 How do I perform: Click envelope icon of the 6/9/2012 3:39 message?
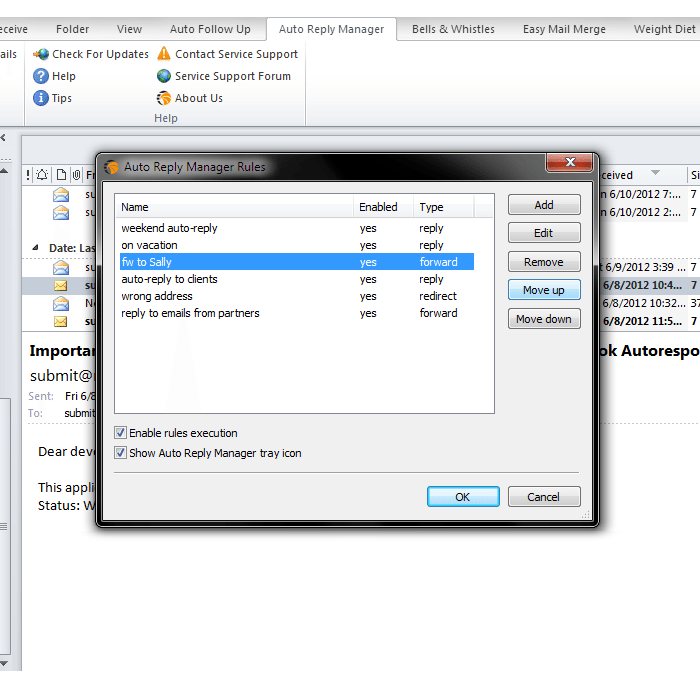[61, 268]
